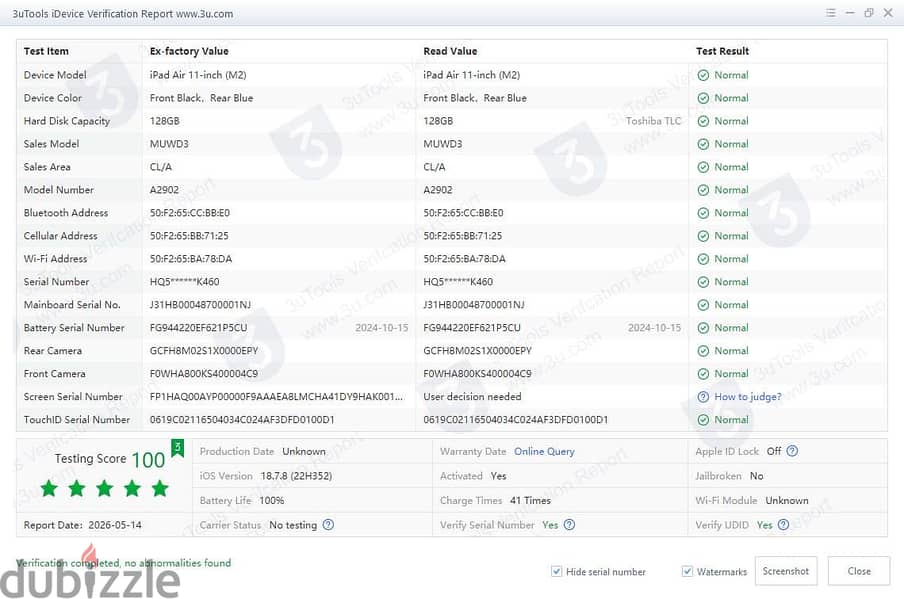Close the window with the X button
This screenshot has height=599, width=904.
(x=888, y=13)
